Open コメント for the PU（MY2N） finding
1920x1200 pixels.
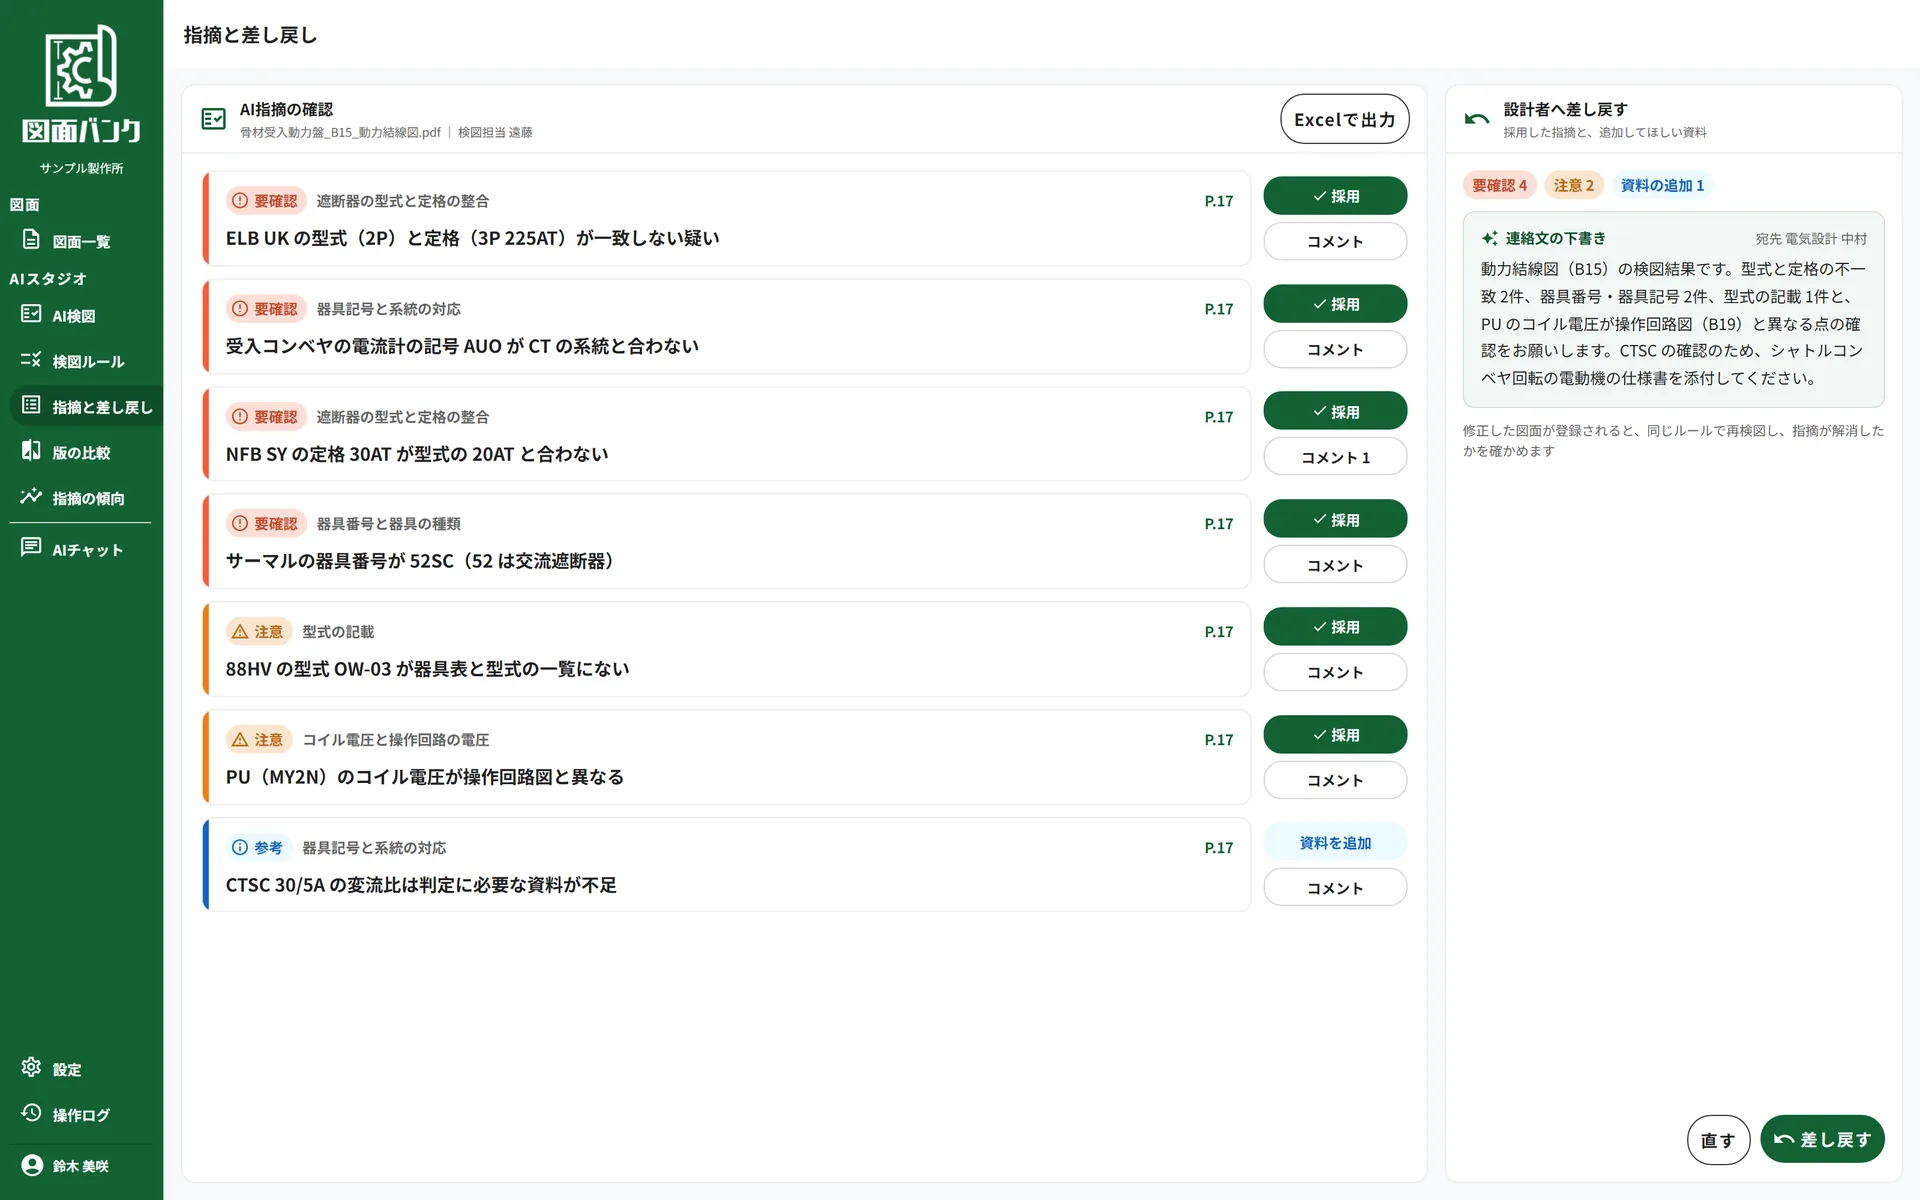(x=1335, y=780)
